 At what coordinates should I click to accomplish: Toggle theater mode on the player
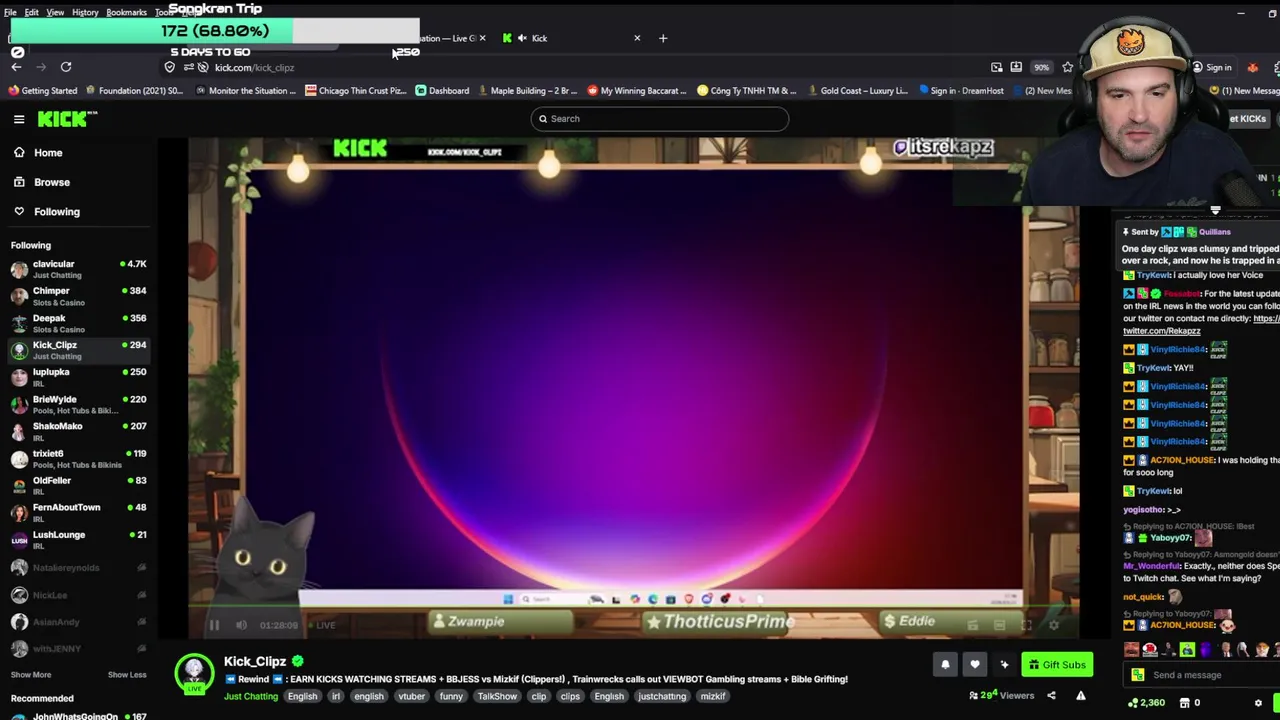[x=999, y=626]
